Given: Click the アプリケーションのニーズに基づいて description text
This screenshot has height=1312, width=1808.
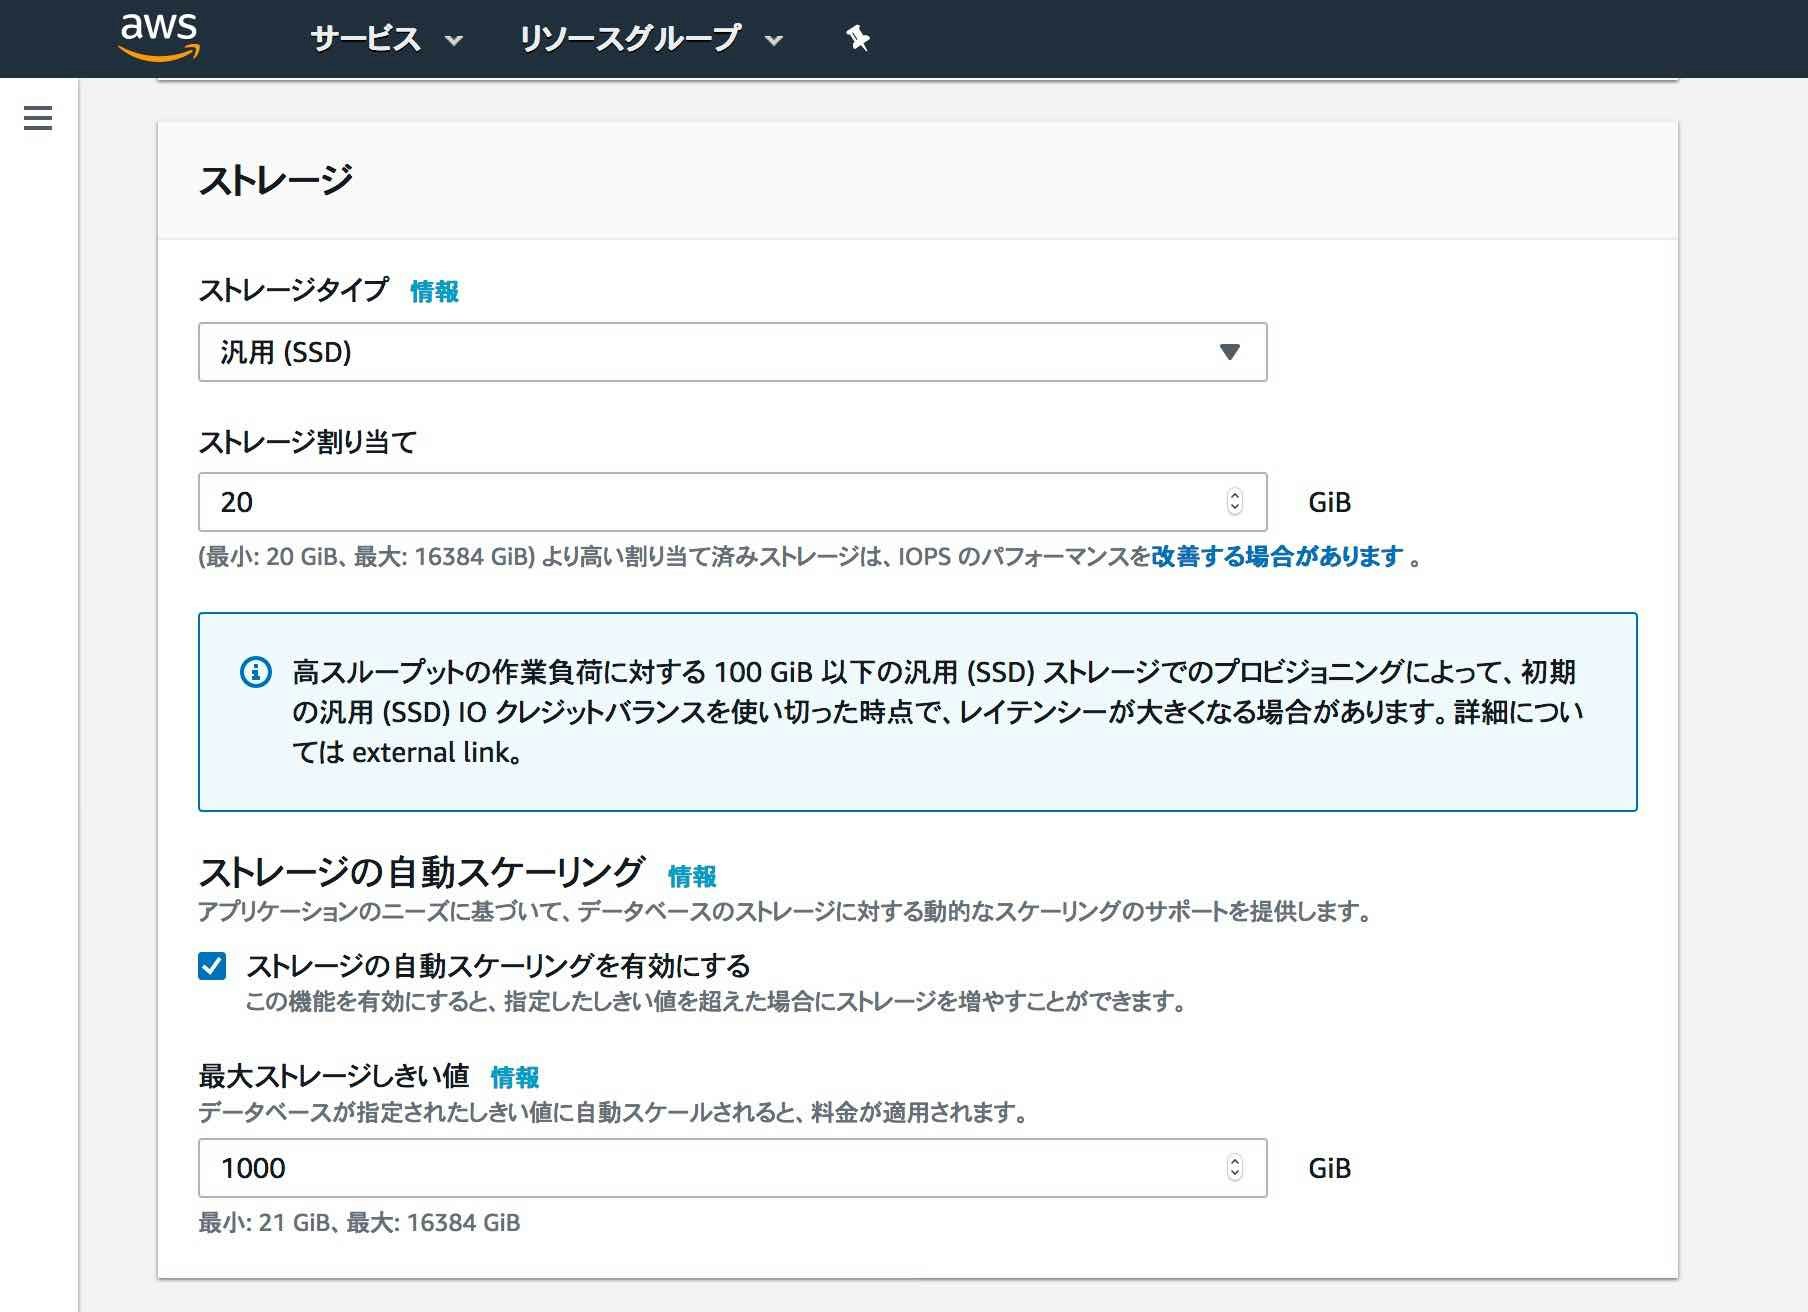Looking at the screenshot, I should coord(785,912).
